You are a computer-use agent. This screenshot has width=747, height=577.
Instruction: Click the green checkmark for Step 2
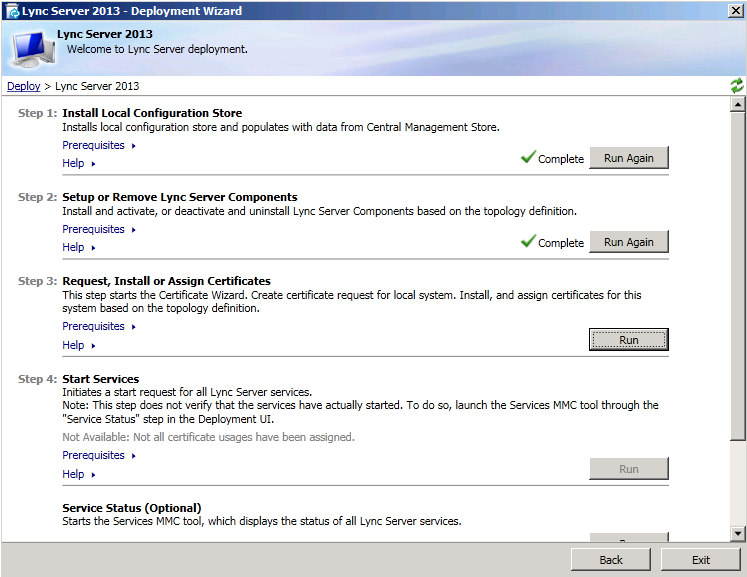coord(528,241)
